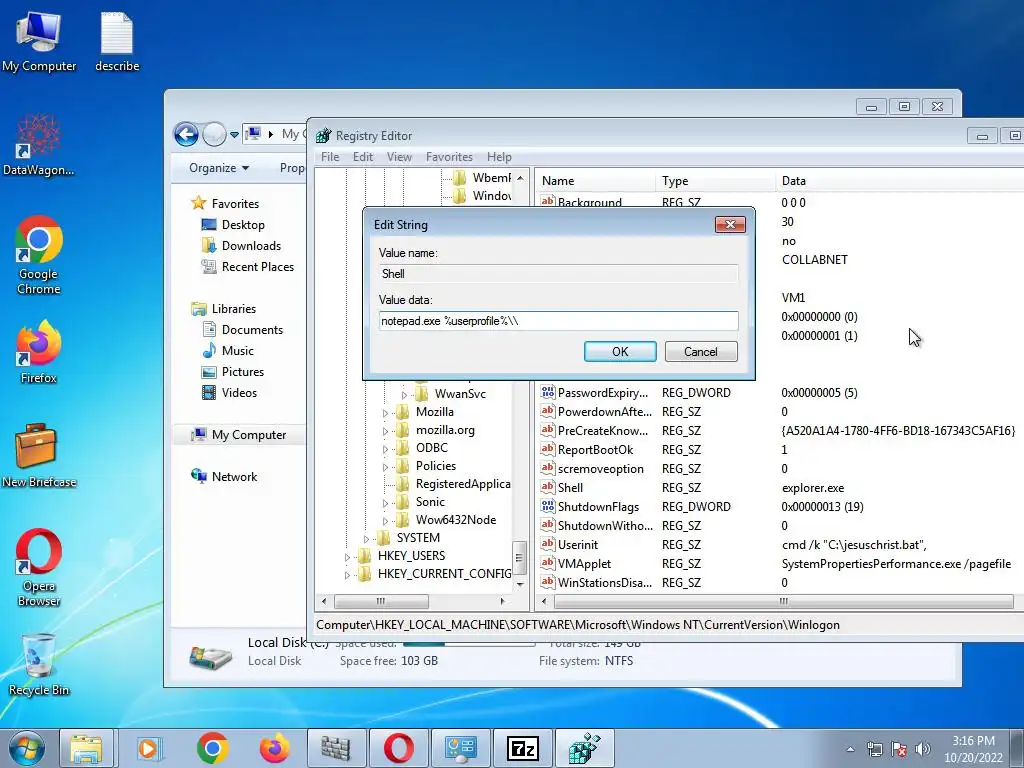Expand the HKEY_CURRENT_CONFIG hive
The image size is (1024, 768).
click(x=347, y=575)
